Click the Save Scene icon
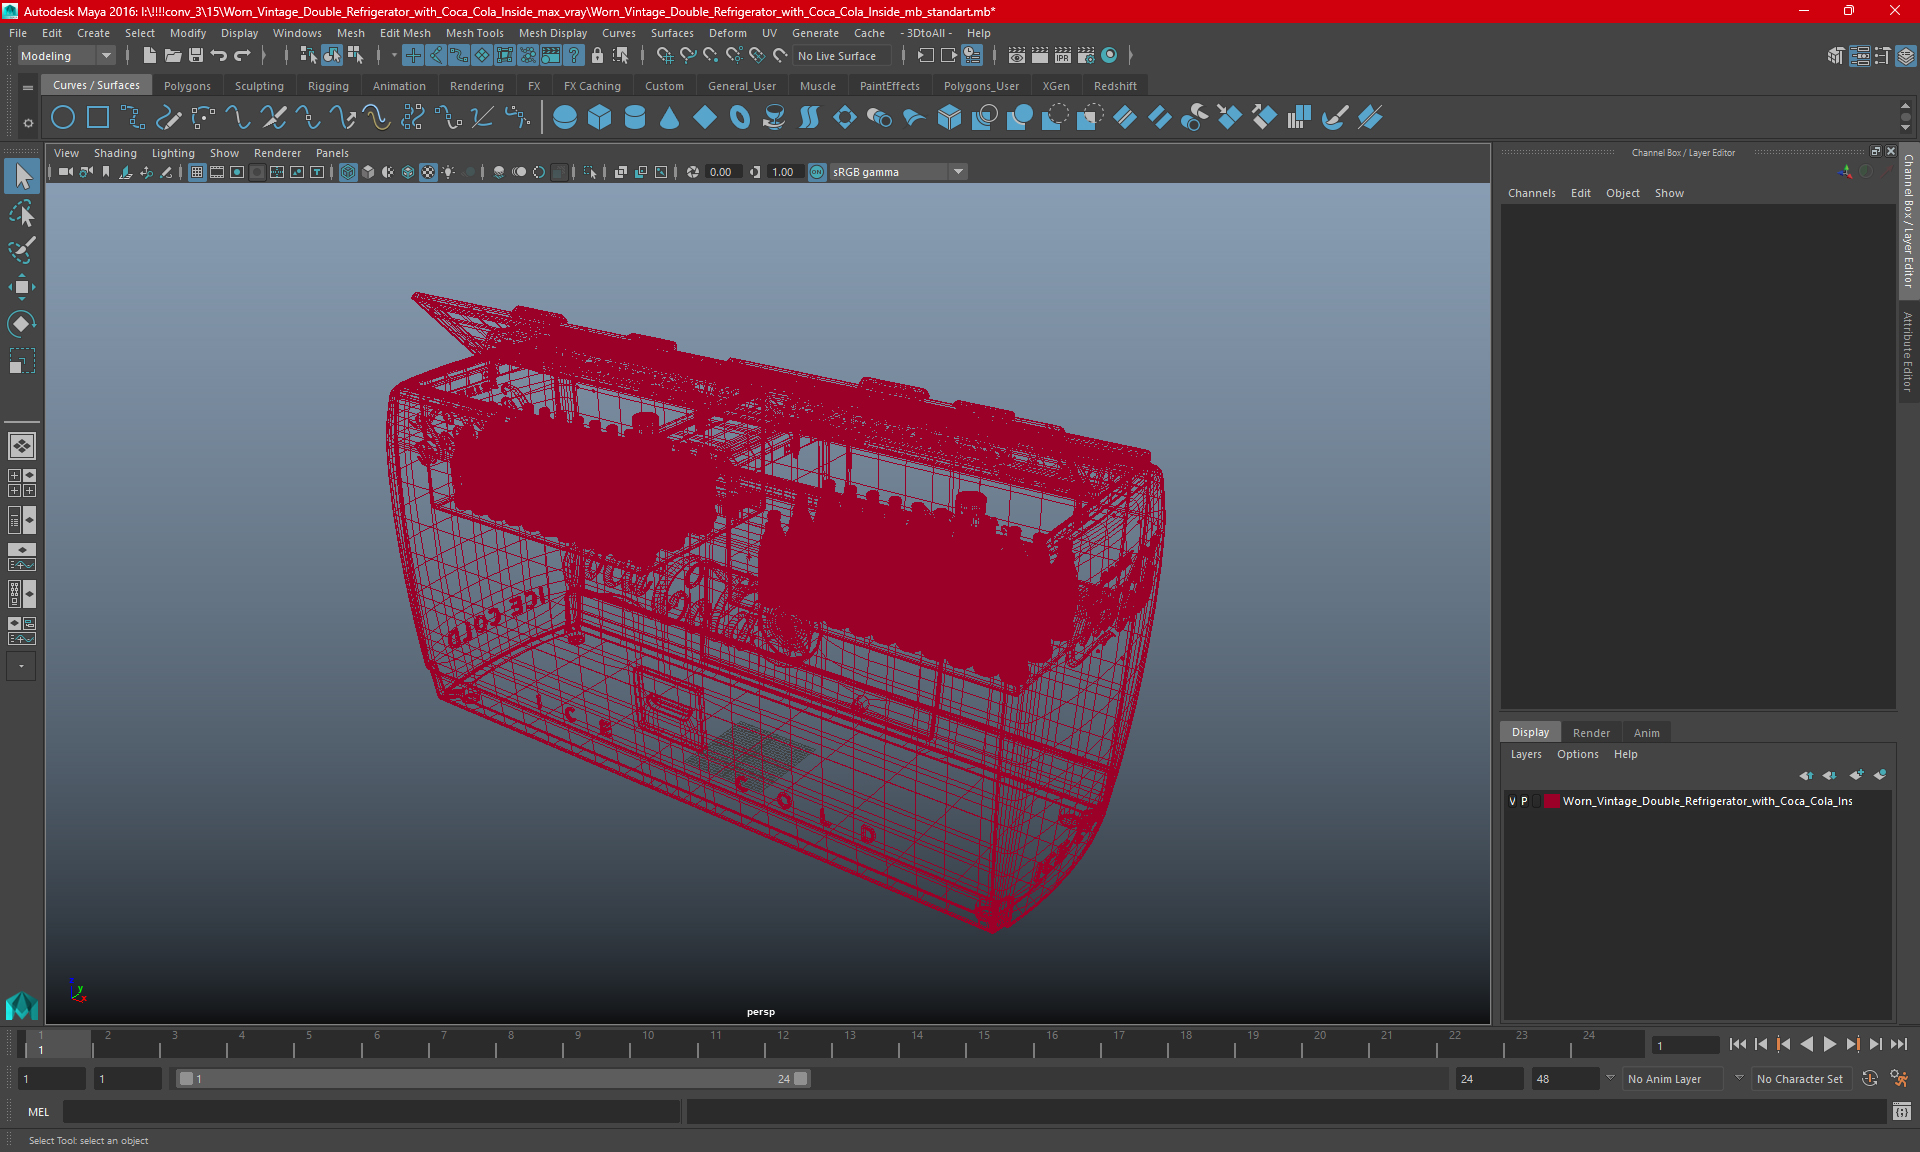This screenshot has height=1152, width=1920. click(x=196, y=56)
